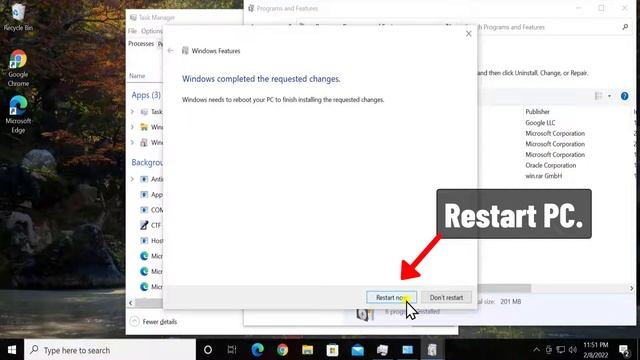Collapse details using the Fewer details arrow icon
Screen dimensions: 640x360
click(x=135, y=322)
